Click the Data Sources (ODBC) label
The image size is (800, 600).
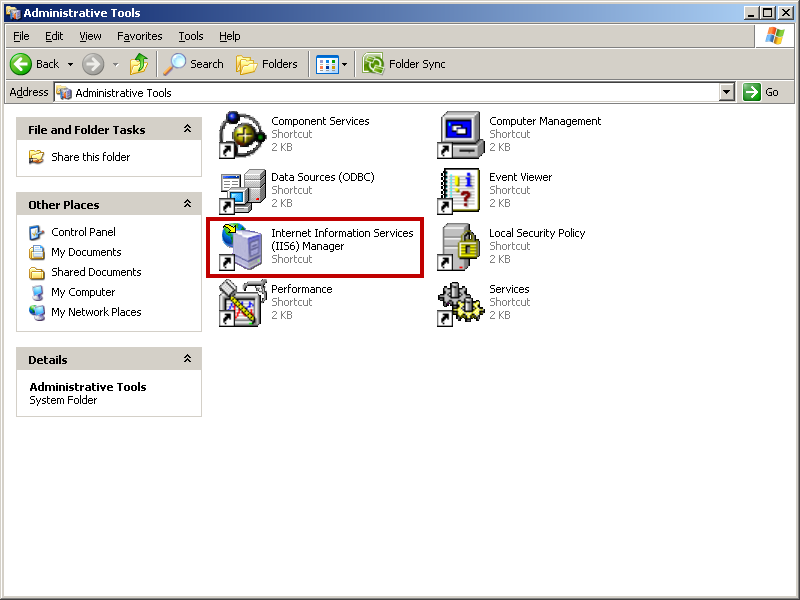coord(322,177)
